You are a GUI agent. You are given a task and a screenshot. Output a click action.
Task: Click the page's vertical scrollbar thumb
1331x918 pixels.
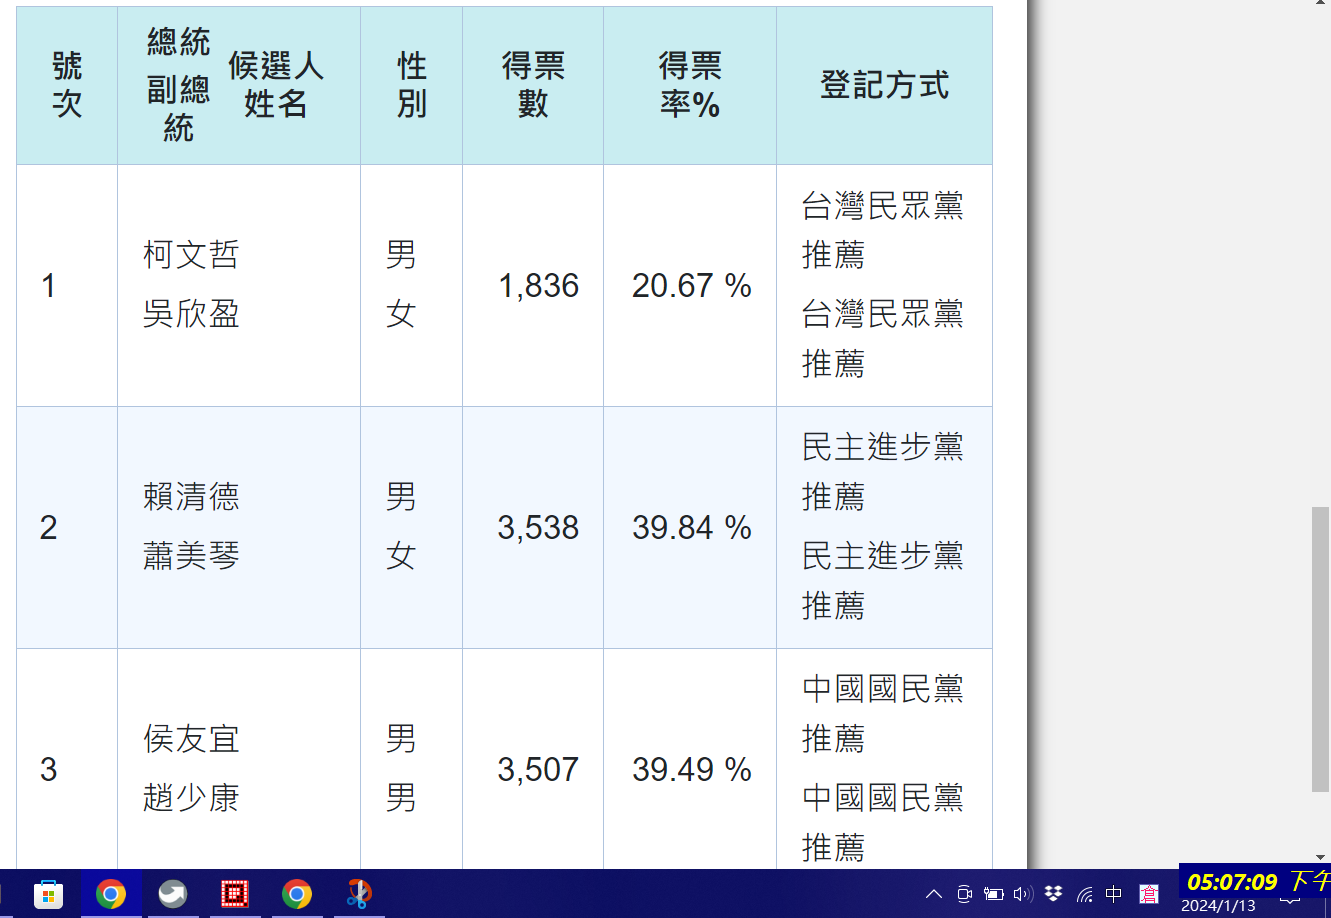pos(1321,650)
